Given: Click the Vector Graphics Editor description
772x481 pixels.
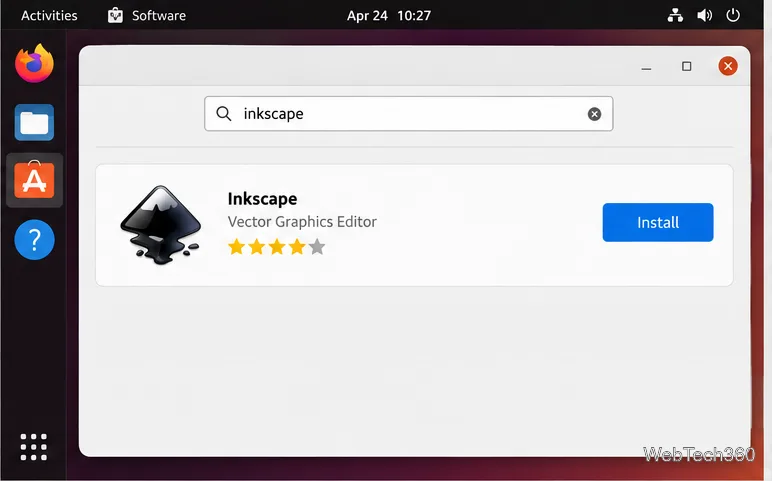Looking at the screenshot, I should 302,222.
